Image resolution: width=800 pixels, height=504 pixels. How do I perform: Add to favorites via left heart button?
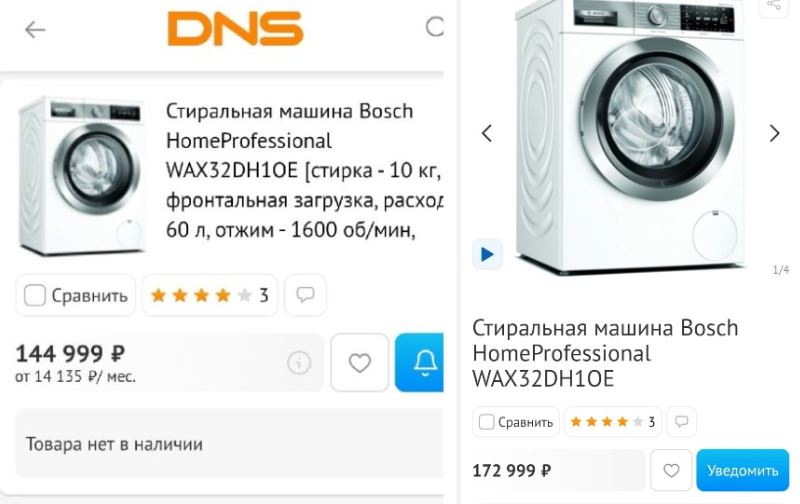tap(360, 363)
